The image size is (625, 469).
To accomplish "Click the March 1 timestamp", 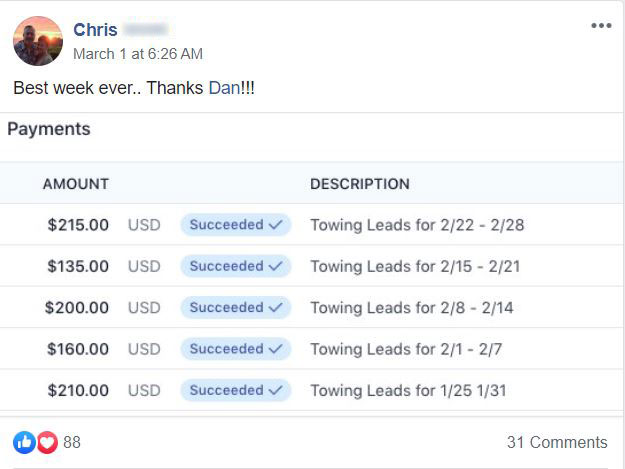I will (x=138, y=54).
